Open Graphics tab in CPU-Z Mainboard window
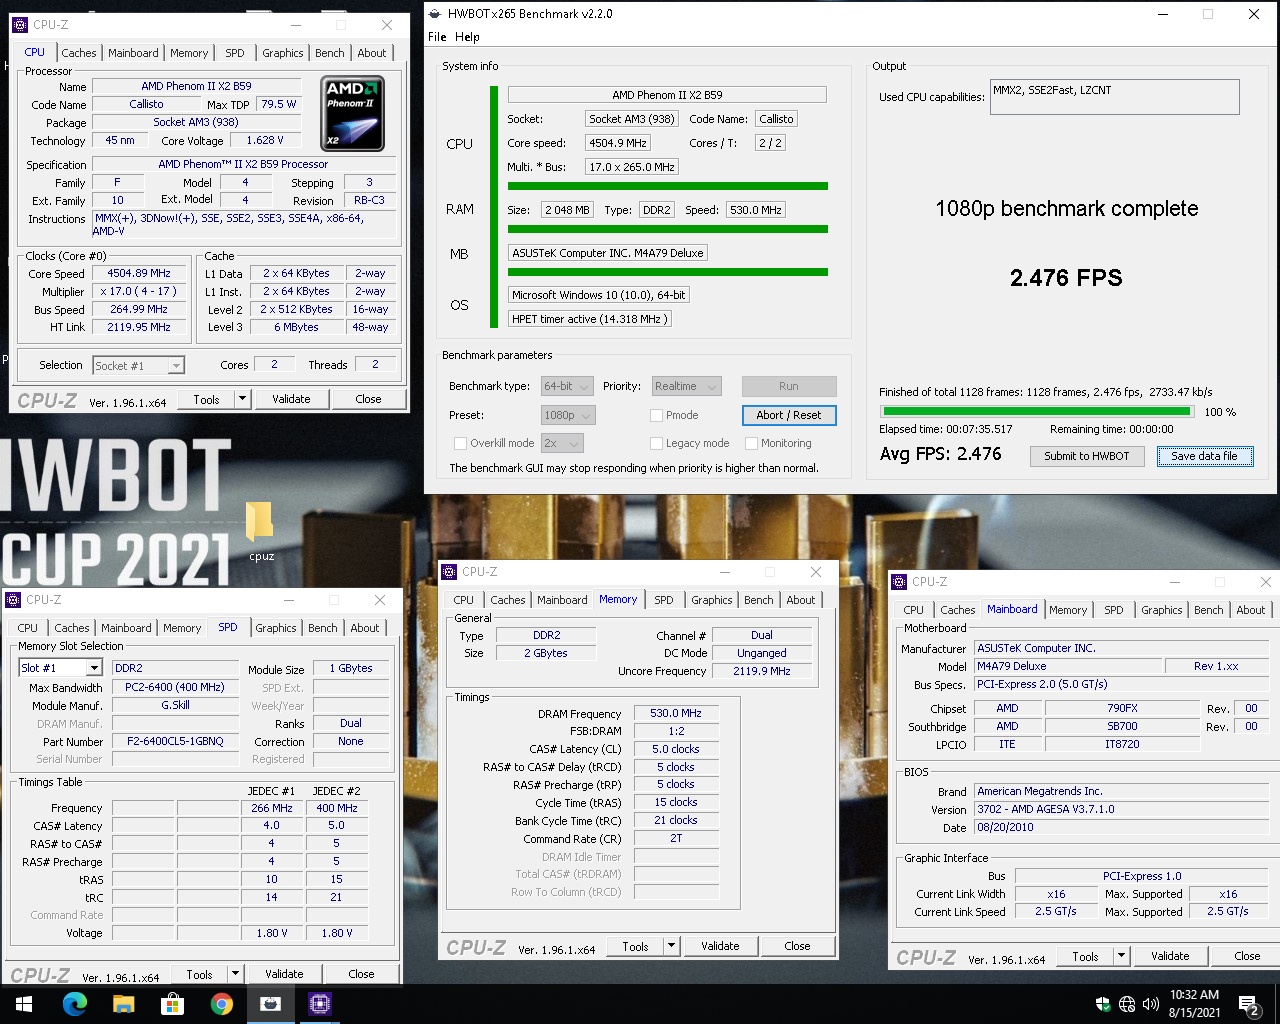1280x1024 pixels. [1162, 610]
